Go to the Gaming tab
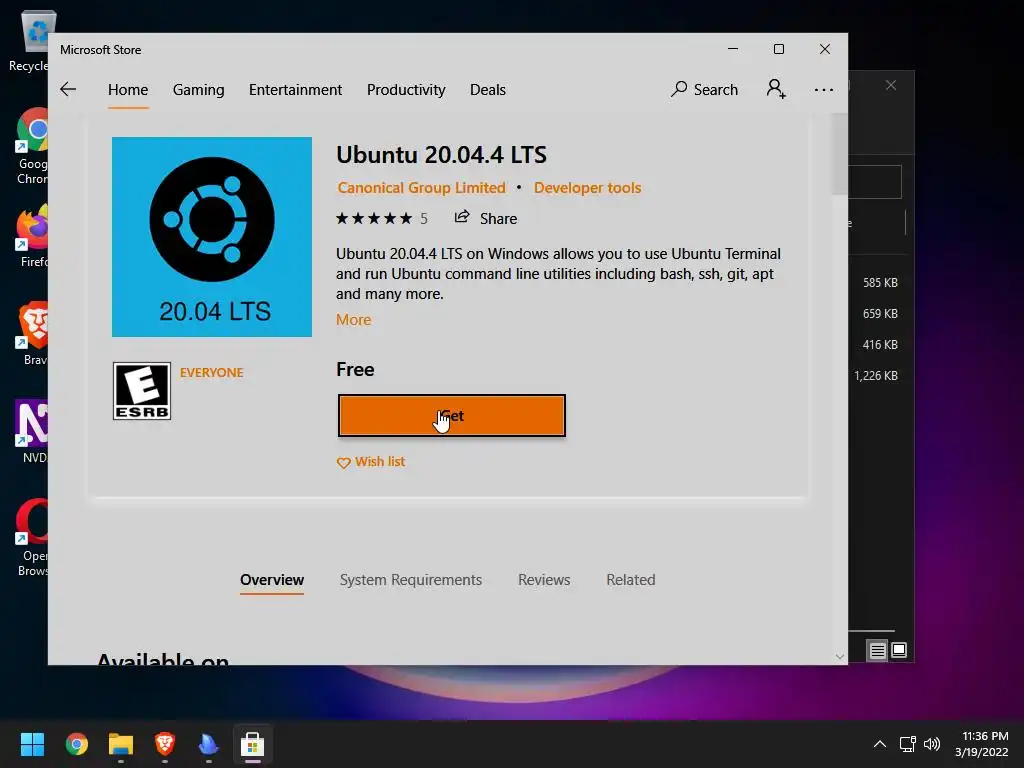The image size is (1024, 768). tap(199, 89)
